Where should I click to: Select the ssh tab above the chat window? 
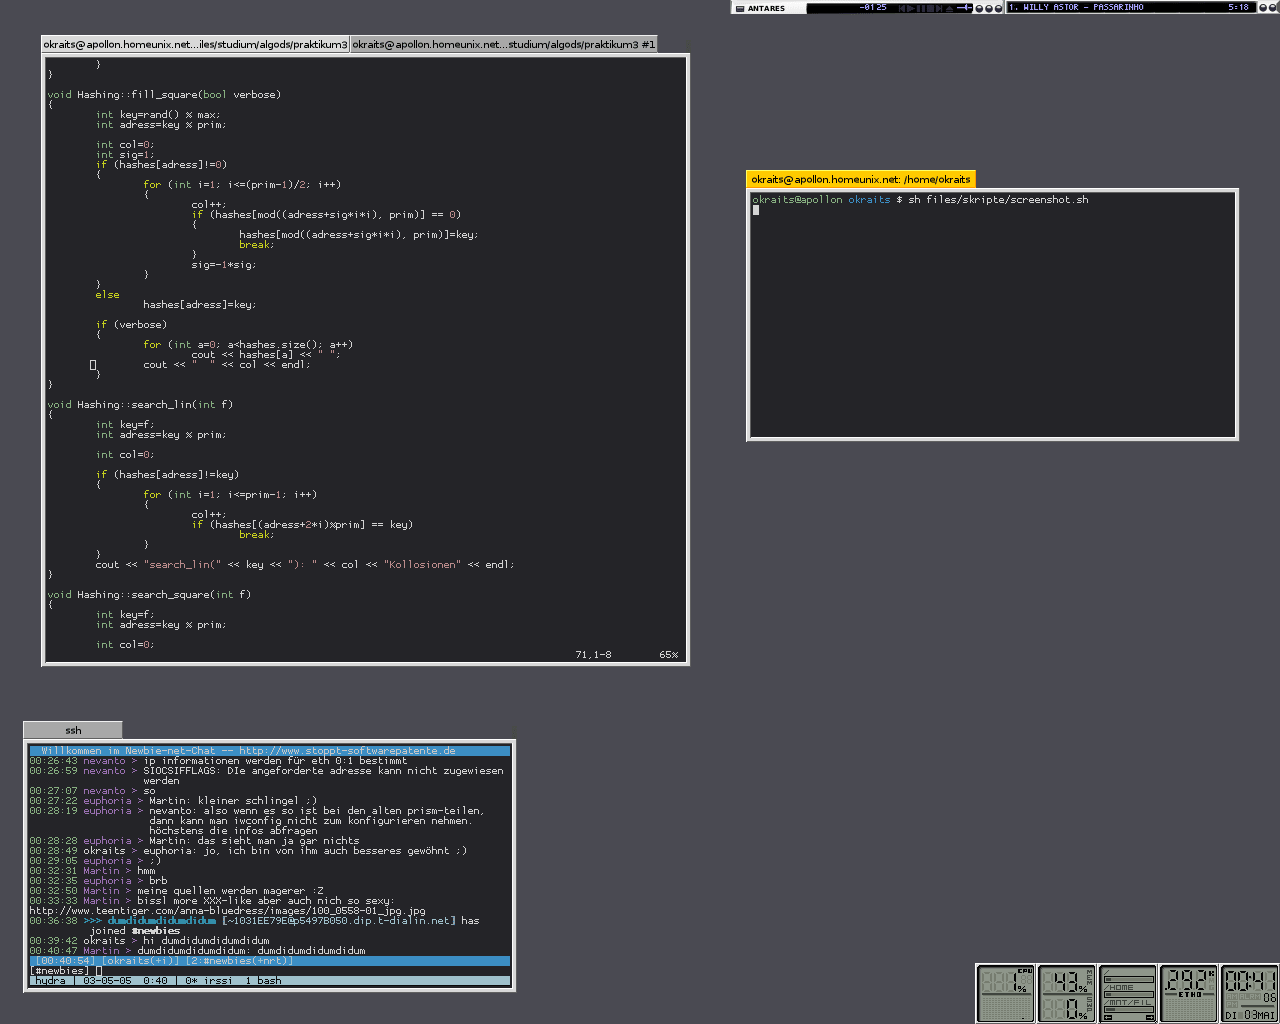click(72, 730)
